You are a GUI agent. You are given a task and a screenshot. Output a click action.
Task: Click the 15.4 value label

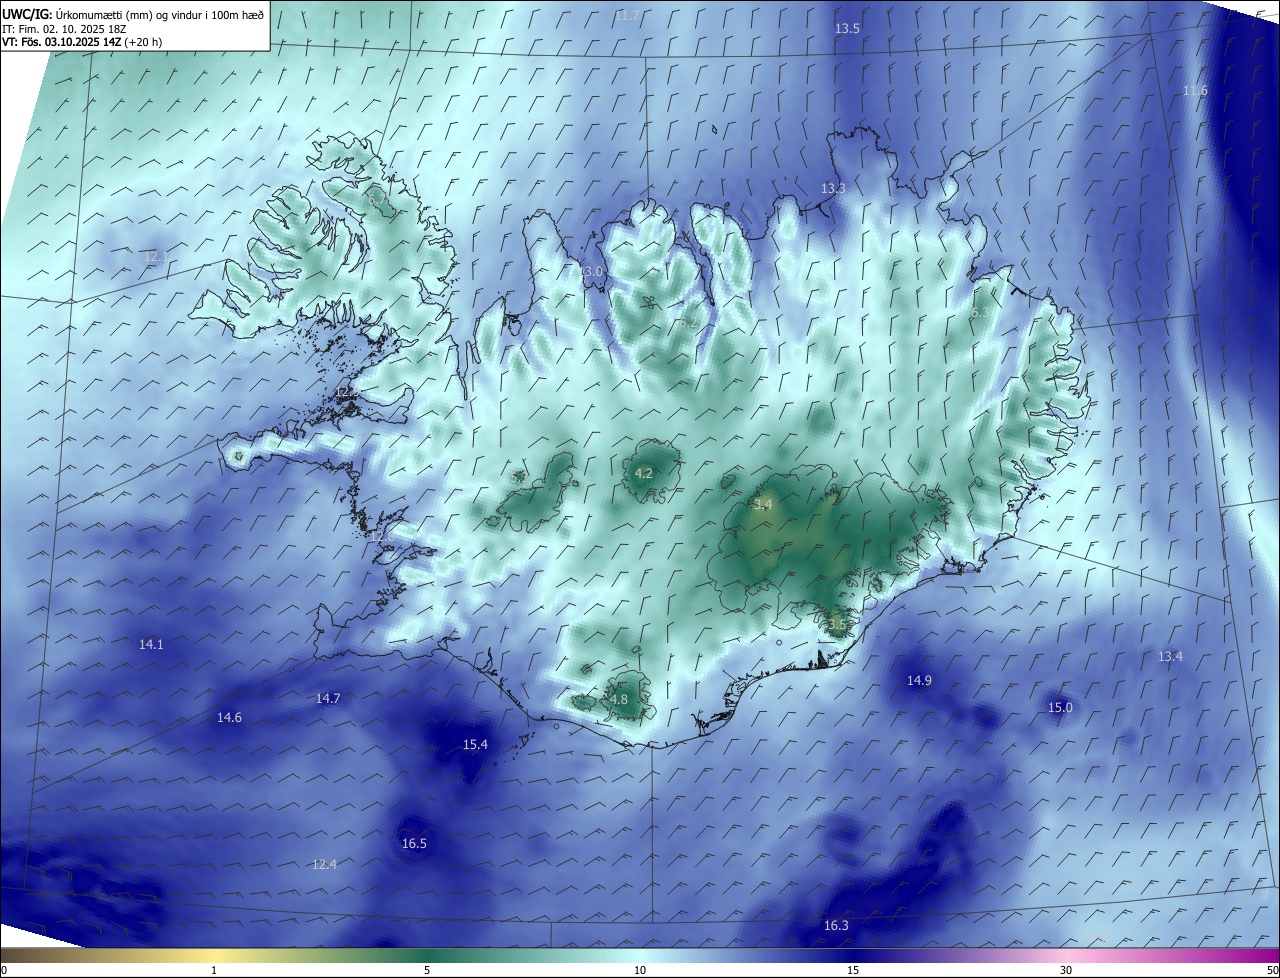(x=475, y=745)
